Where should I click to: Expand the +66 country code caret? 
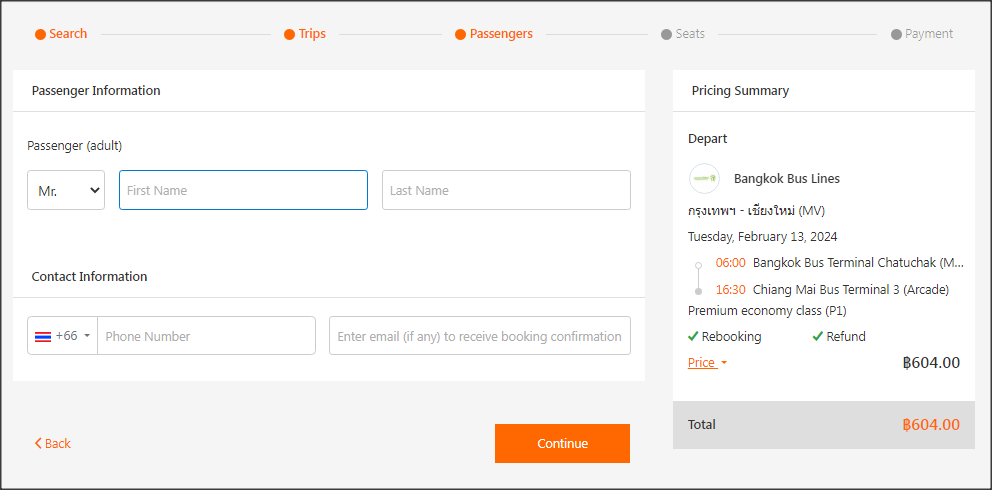[x=87, y=336]
